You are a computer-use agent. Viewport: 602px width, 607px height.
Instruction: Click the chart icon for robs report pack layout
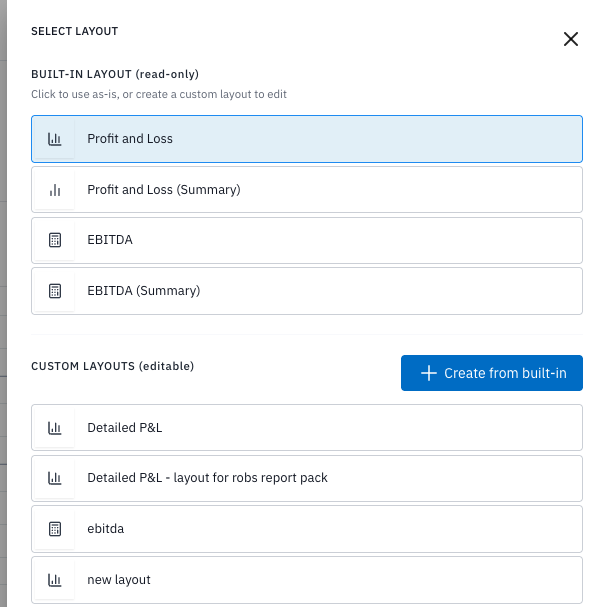(55, 478)
